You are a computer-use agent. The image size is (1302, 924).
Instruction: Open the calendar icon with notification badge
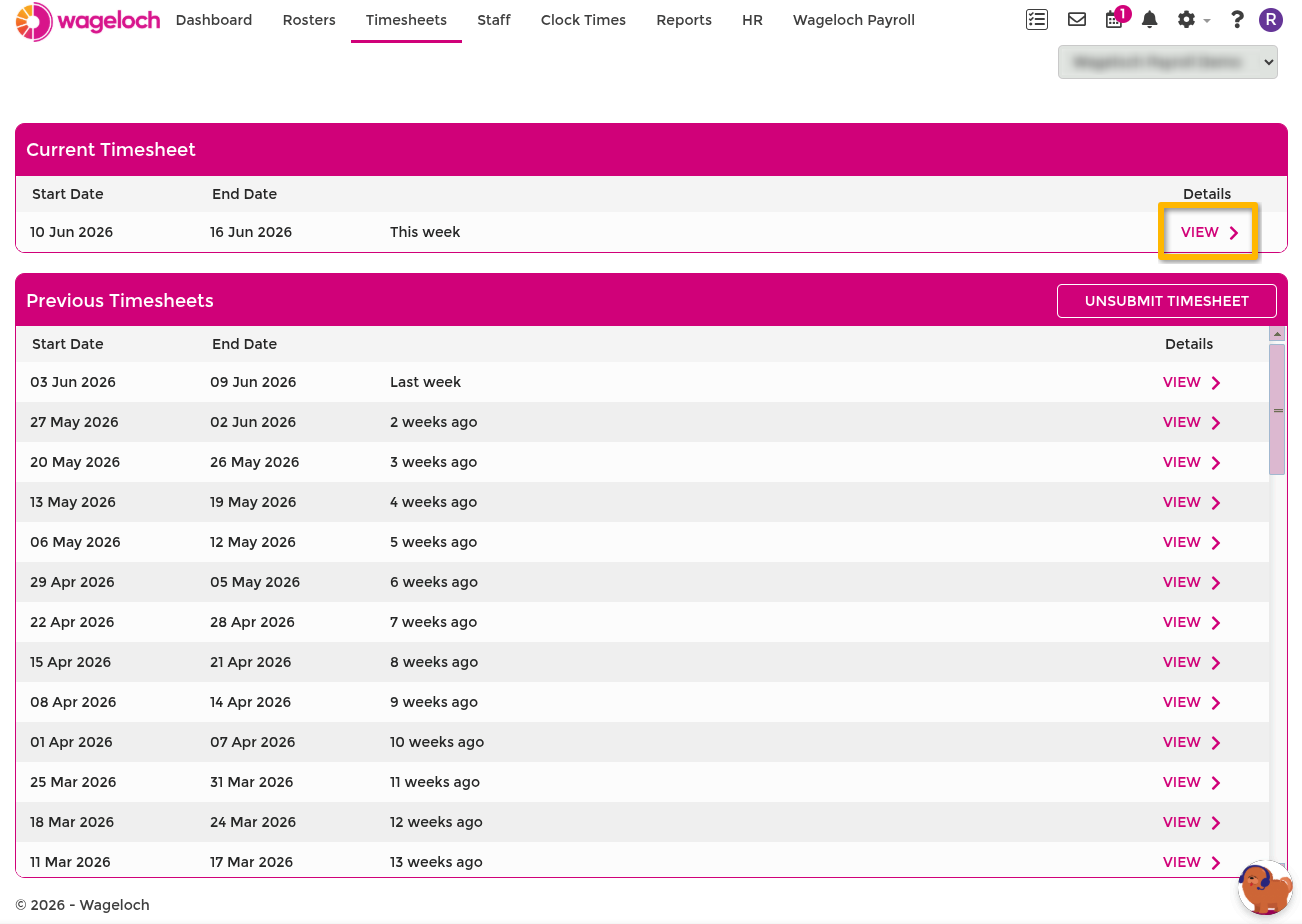(x=1116, y=18)
